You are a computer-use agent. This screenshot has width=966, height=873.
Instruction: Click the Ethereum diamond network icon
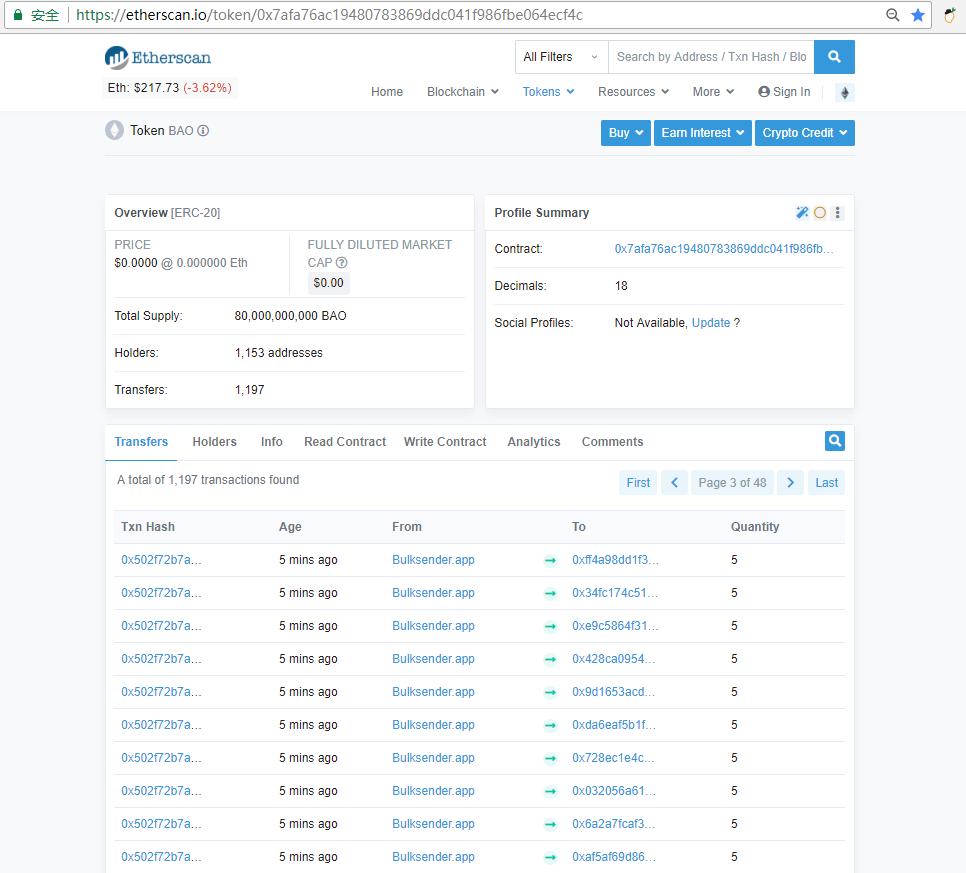coord(845,92)
